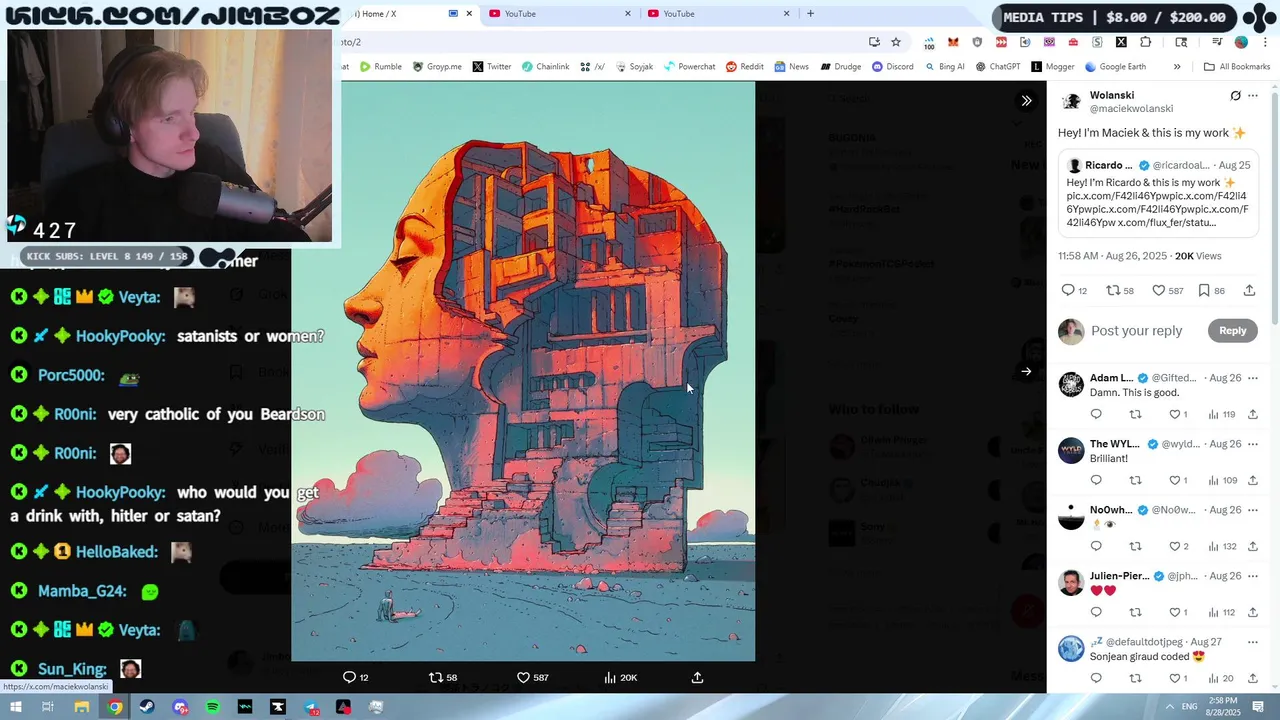
Task: Share No0wh's reply
Action: pos(1253,546)
